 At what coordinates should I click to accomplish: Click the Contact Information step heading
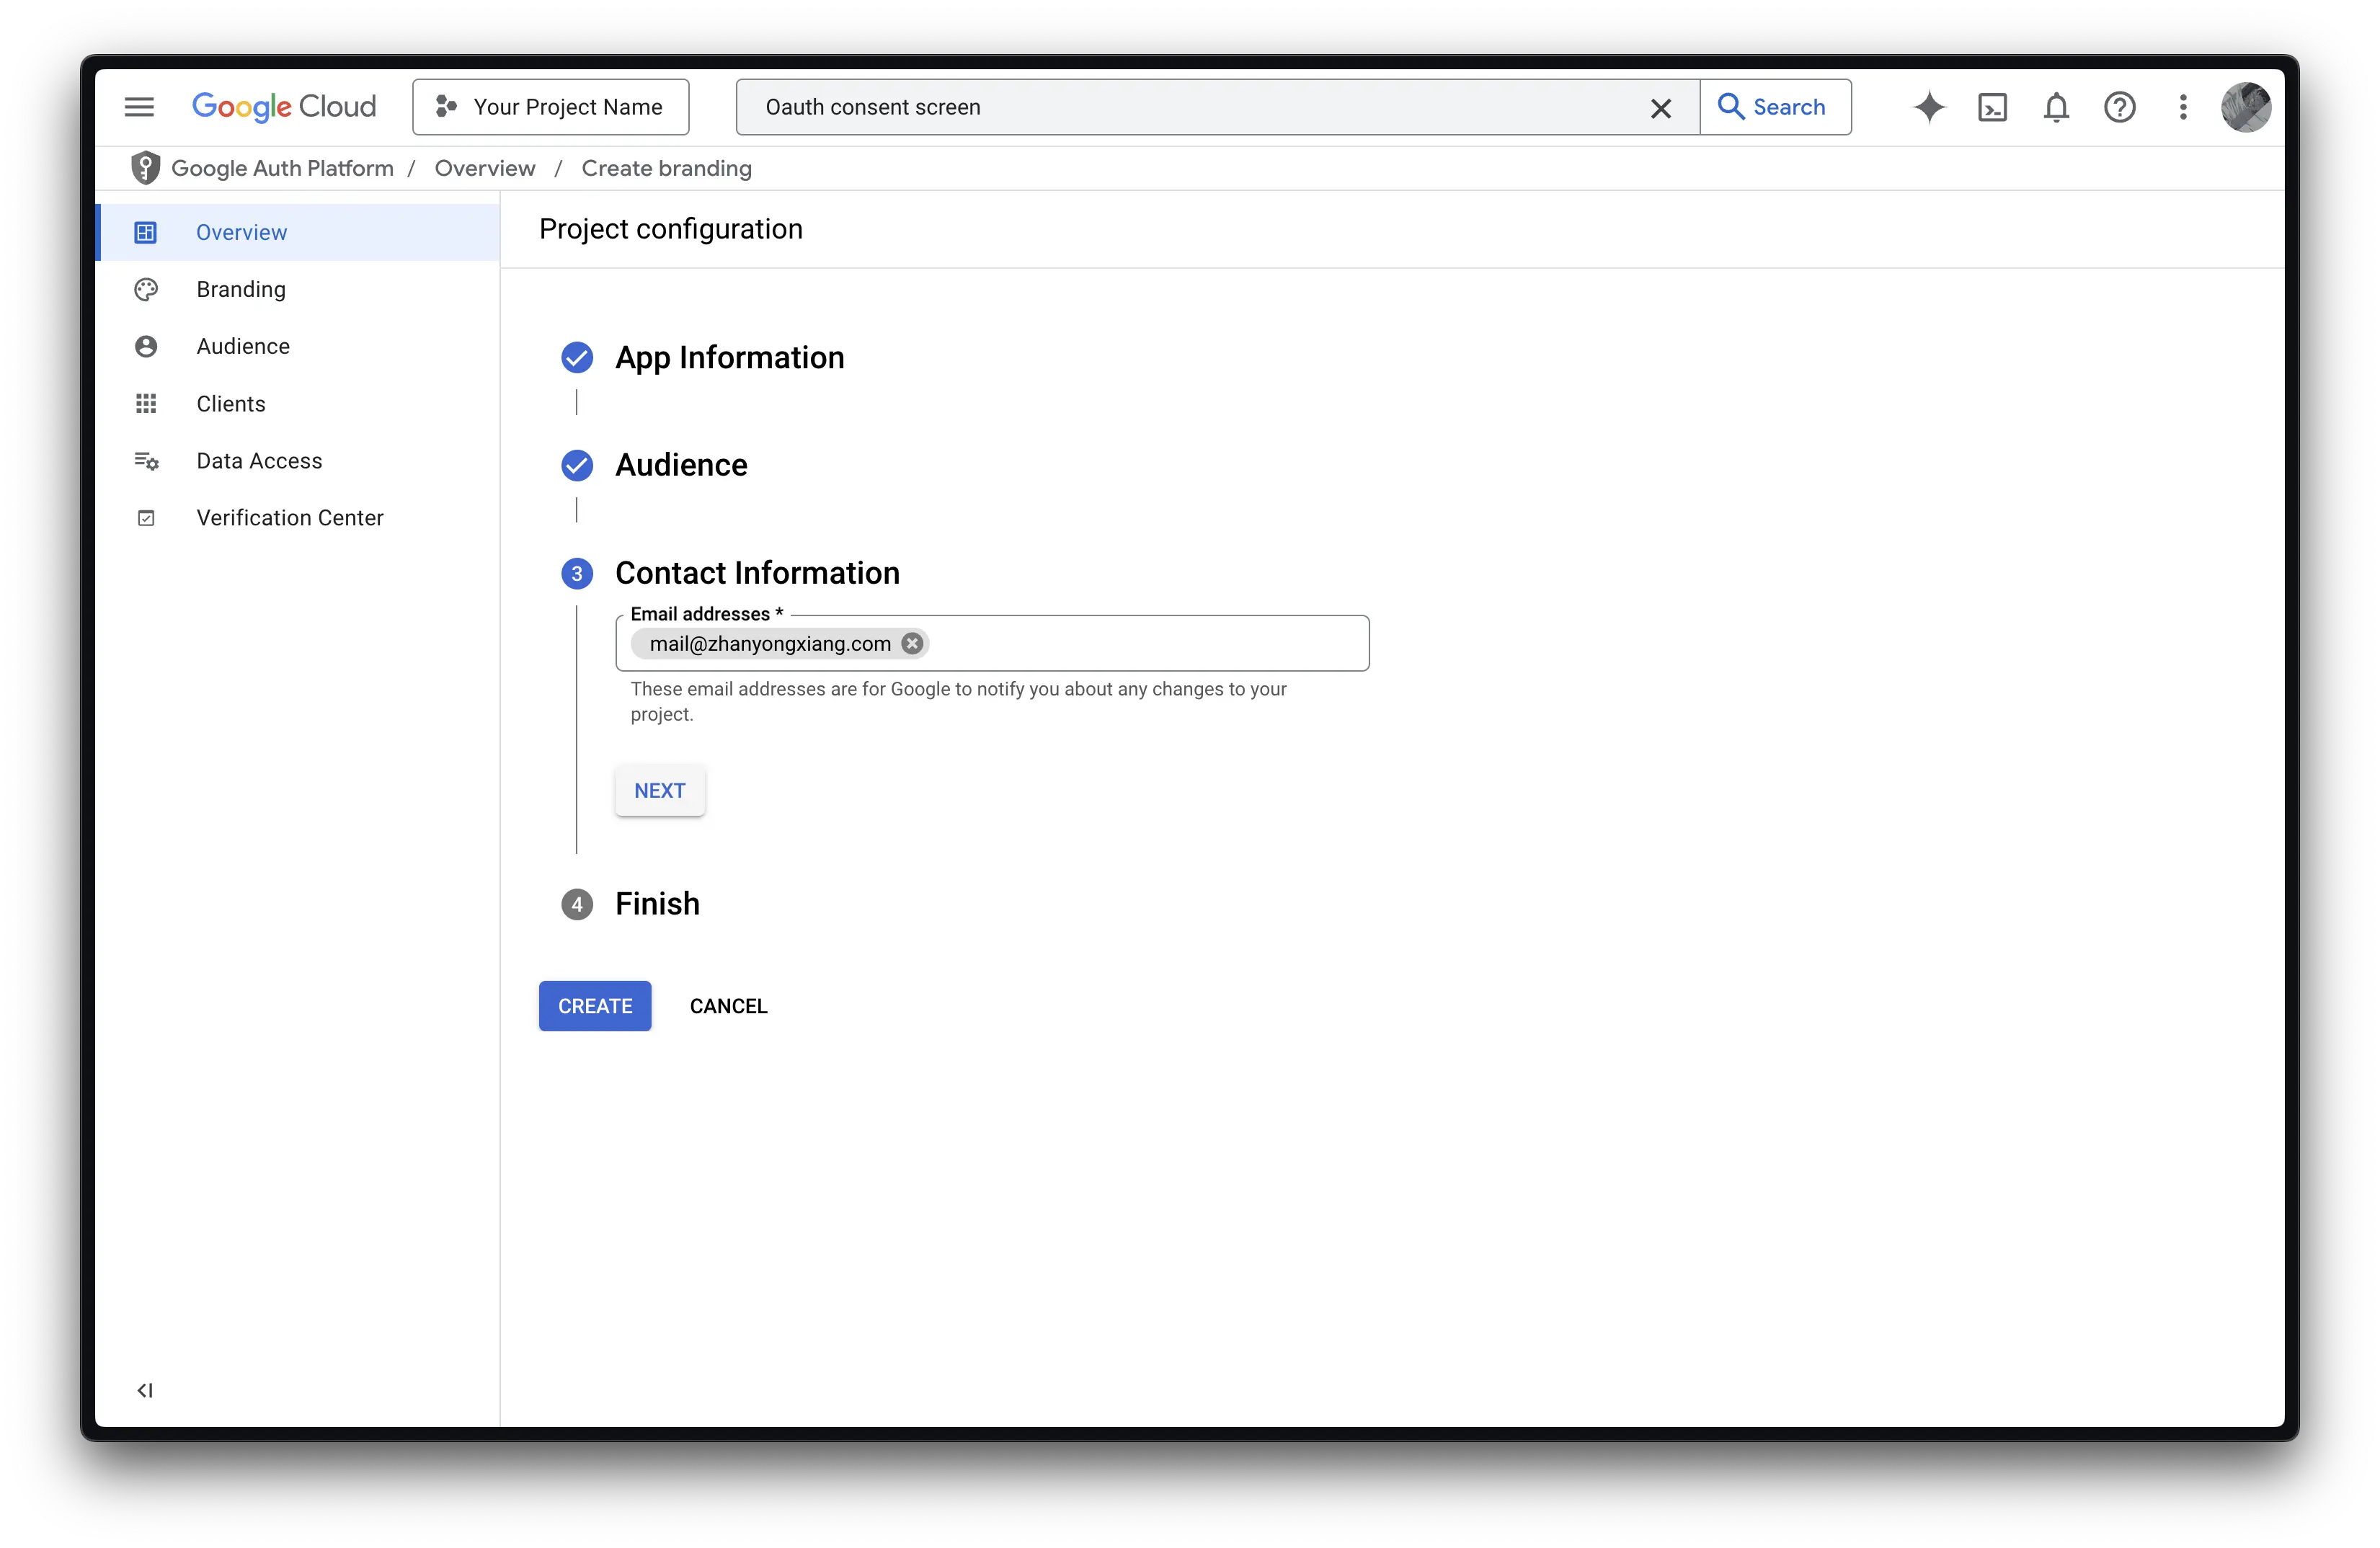(x=757, y=573)
